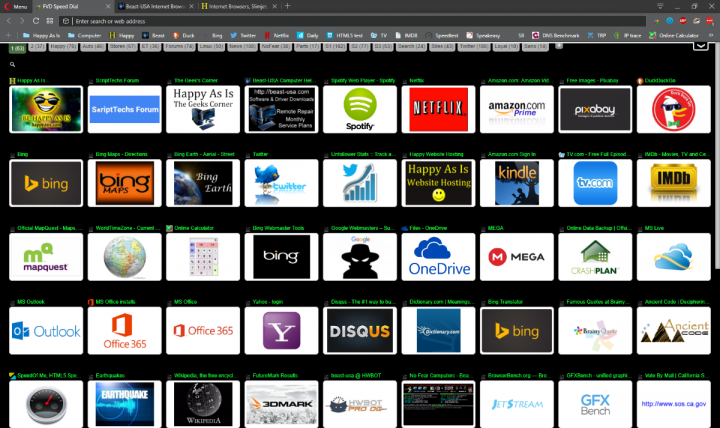Open the multicolored FVD extension icon

(657, 21)
